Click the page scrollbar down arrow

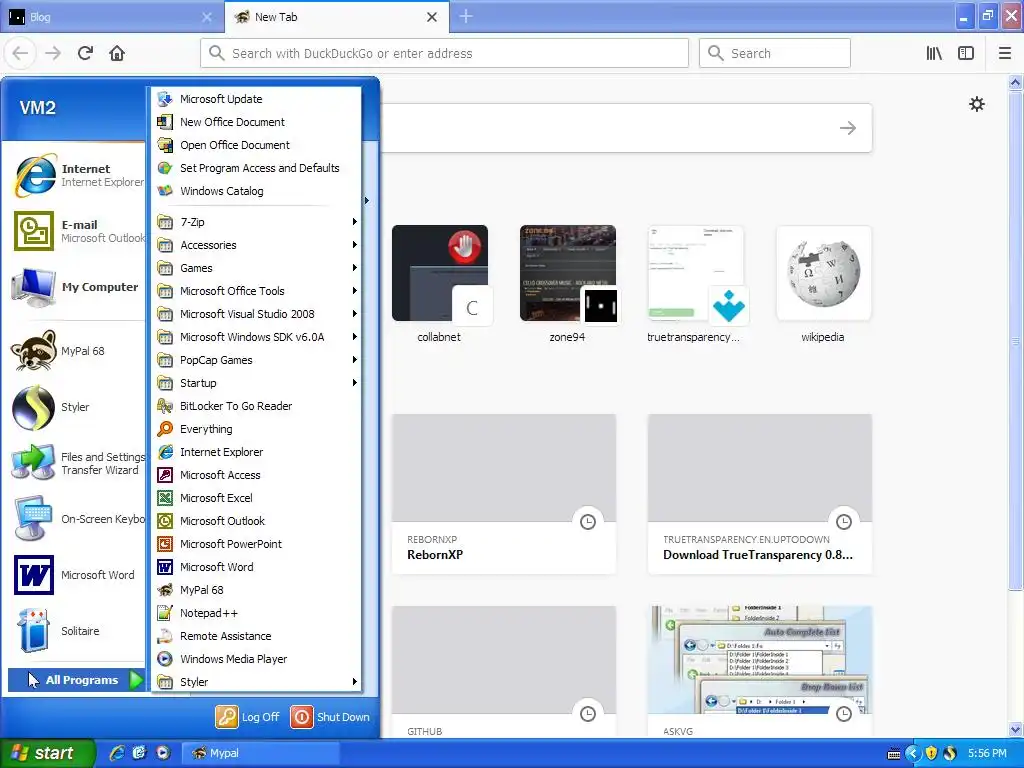(x=1015, y=729)
